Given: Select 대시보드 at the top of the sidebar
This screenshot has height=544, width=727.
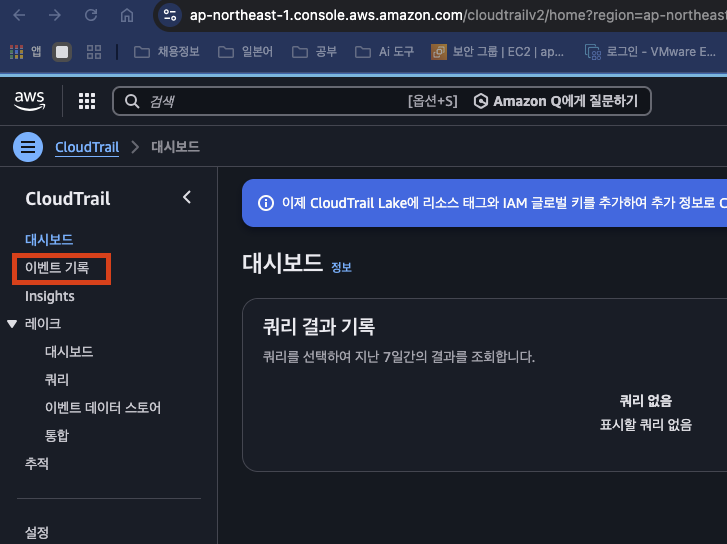Looking at the screenshot, I should (49, 239).
